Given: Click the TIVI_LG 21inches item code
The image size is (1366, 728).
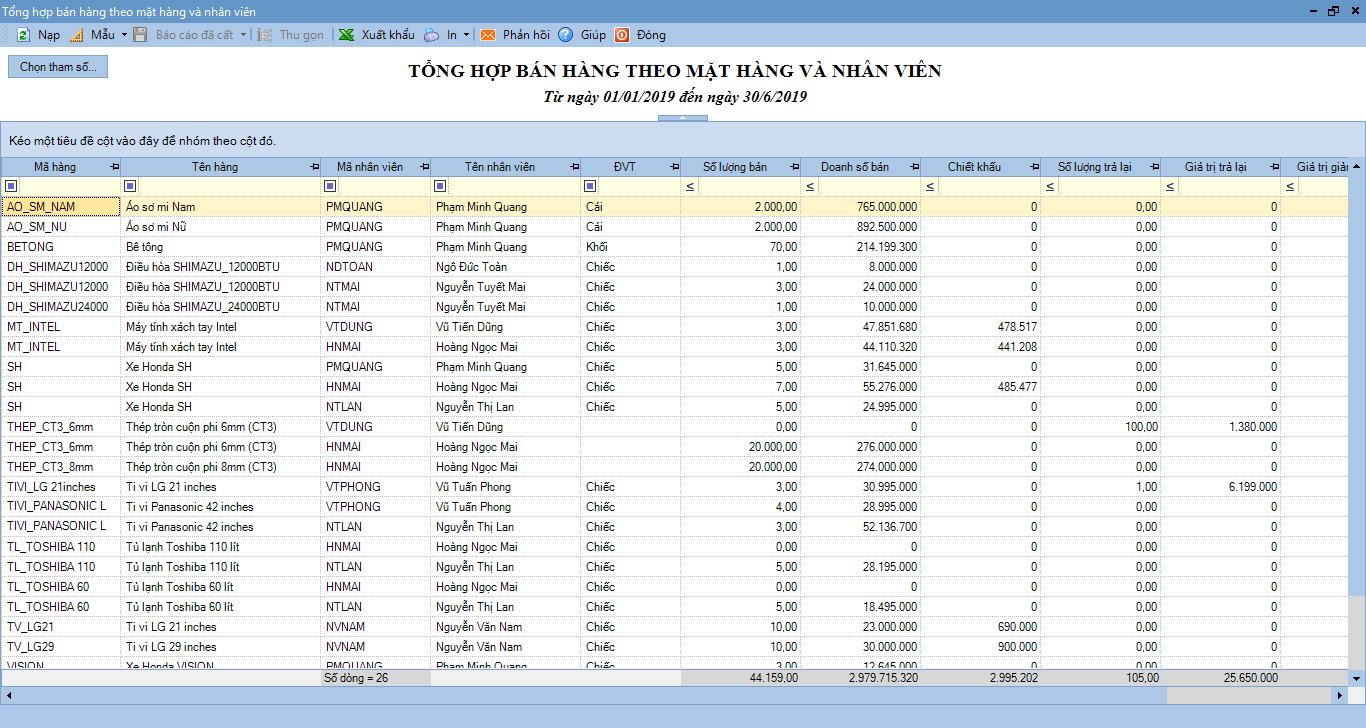Looking at the screenshot, I should tap(60, 487).
